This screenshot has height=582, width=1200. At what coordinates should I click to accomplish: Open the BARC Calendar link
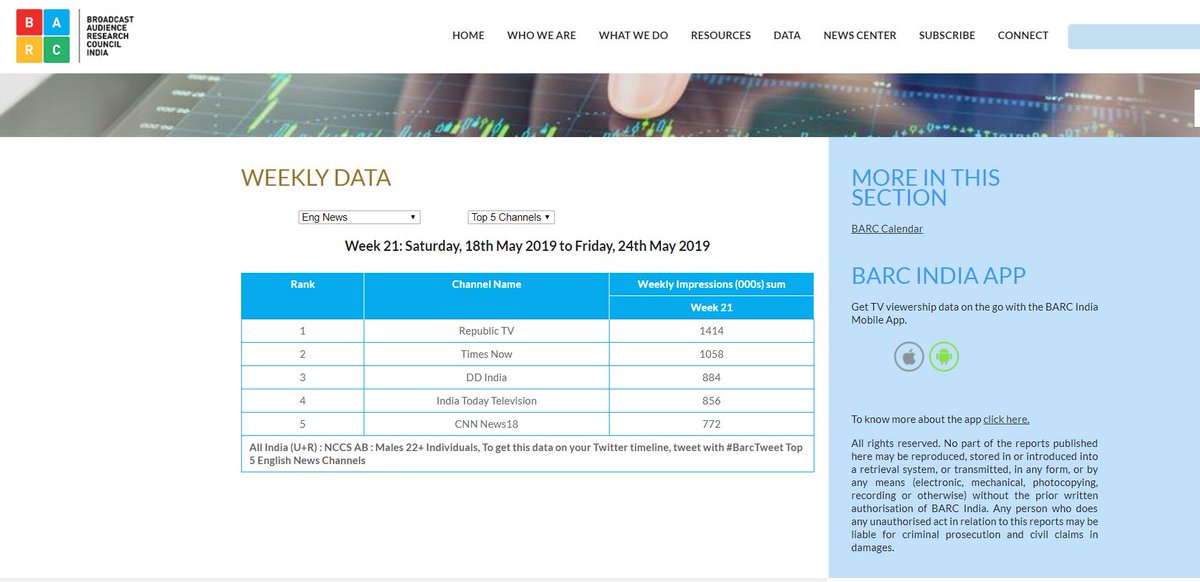887,229
